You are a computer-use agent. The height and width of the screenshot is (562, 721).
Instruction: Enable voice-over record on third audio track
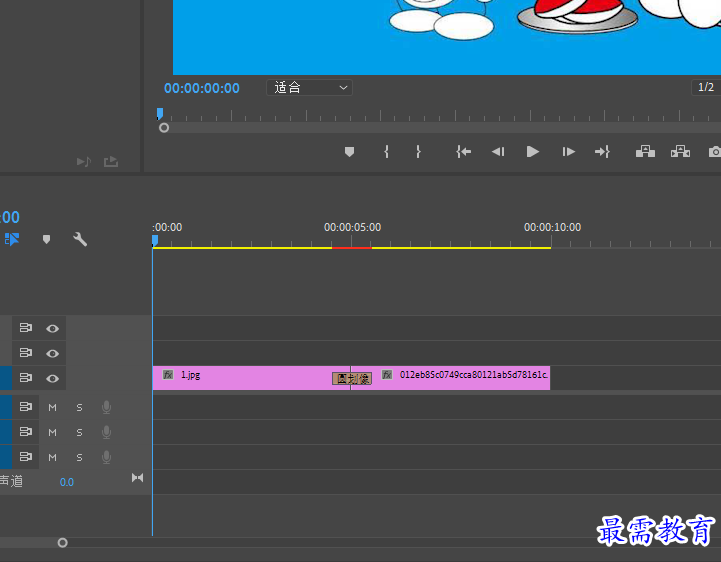106,457
